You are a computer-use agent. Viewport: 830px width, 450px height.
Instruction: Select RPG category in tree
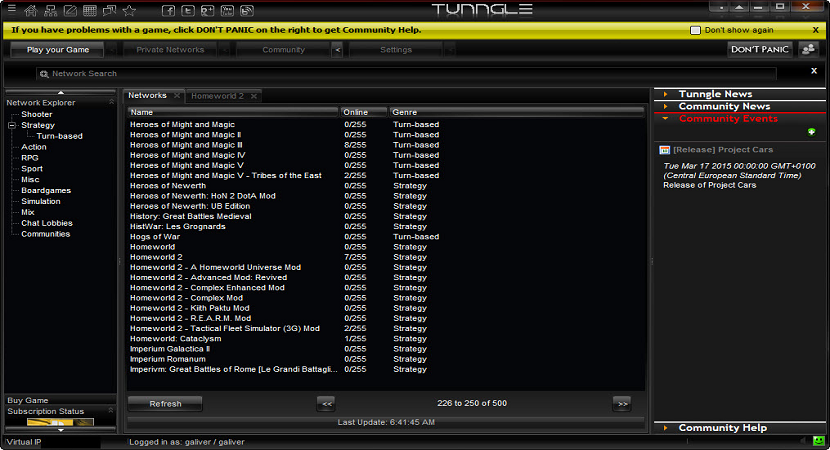click(x=30, y=158)
